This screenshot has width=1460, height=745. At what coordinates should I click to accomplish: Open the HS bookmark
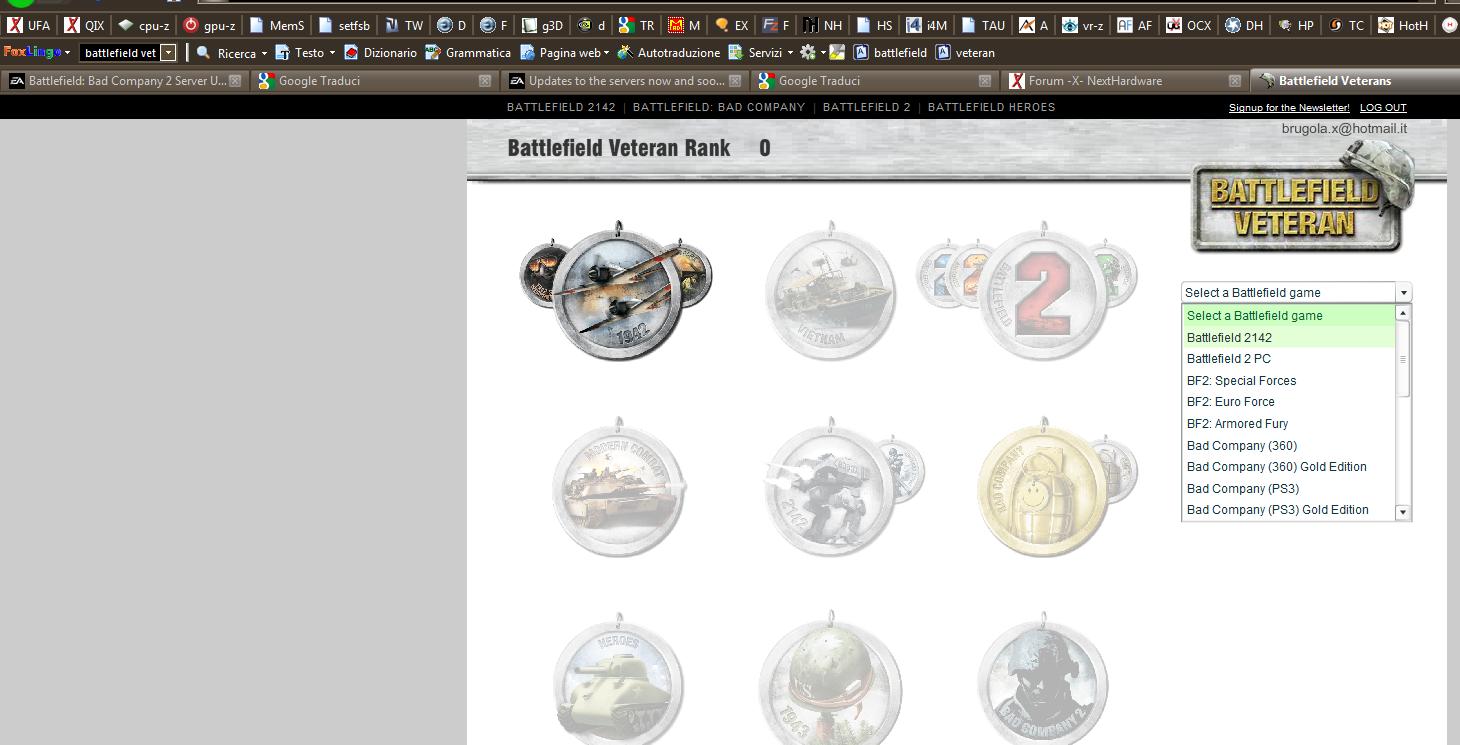coord(874,25)
